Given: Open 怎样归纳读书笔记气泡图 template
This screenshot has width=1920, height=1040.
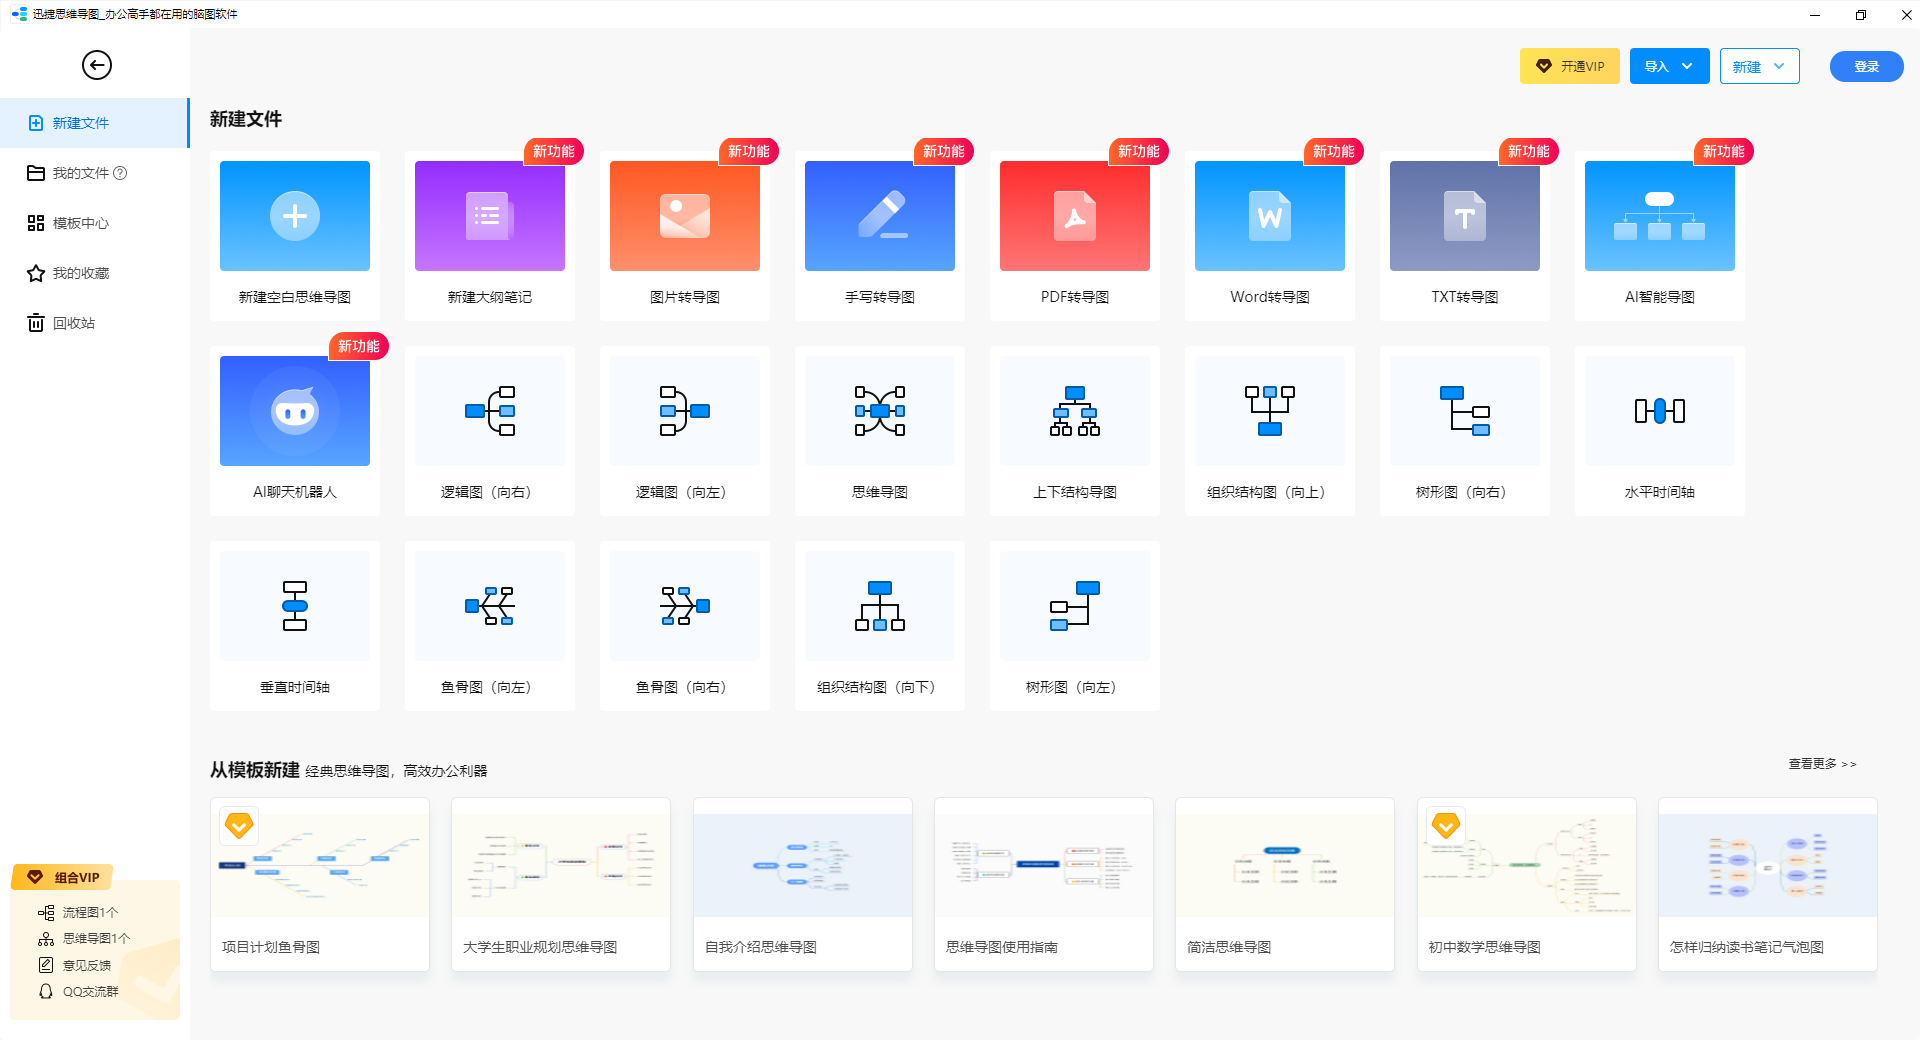Looking at the screenshot, I should click(1768, 884).
